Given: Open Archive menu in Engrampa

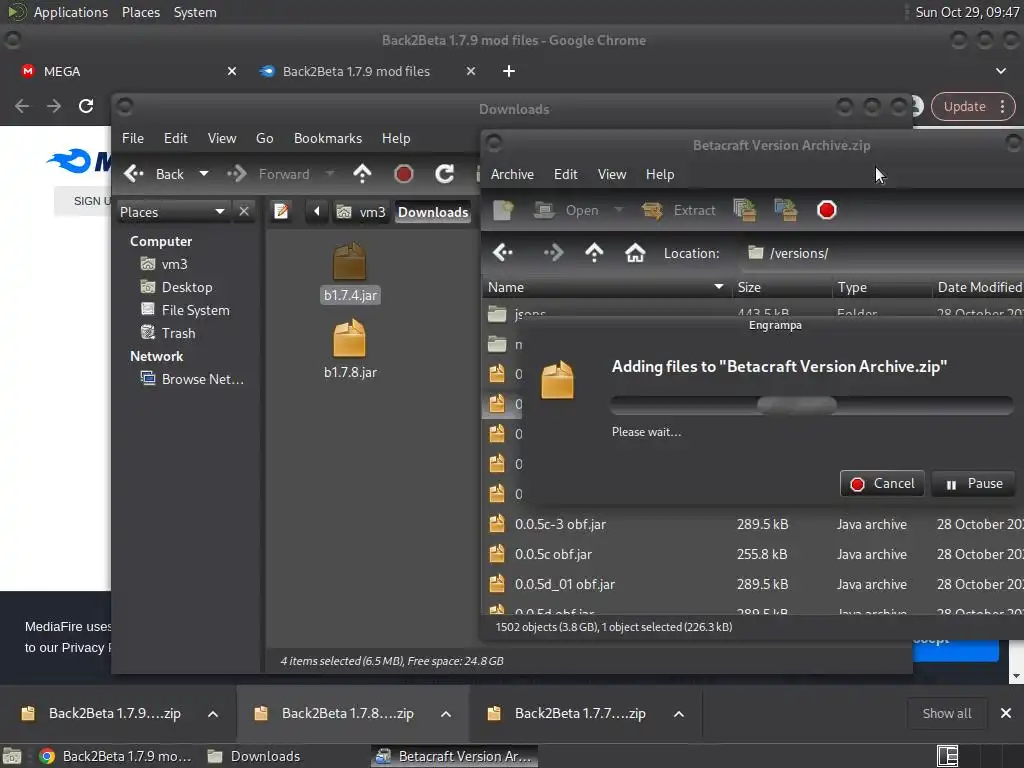Looking at the screenshot, I should 512,174.
